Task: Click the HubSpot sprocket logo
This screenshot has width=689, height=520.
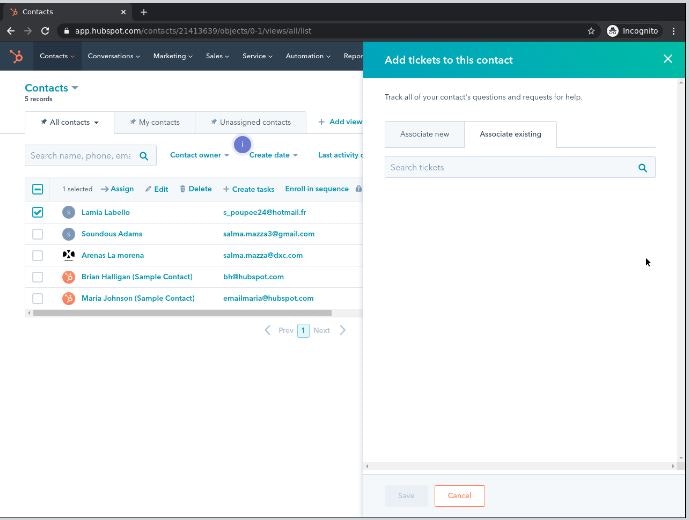Action: tap(16, 56)
